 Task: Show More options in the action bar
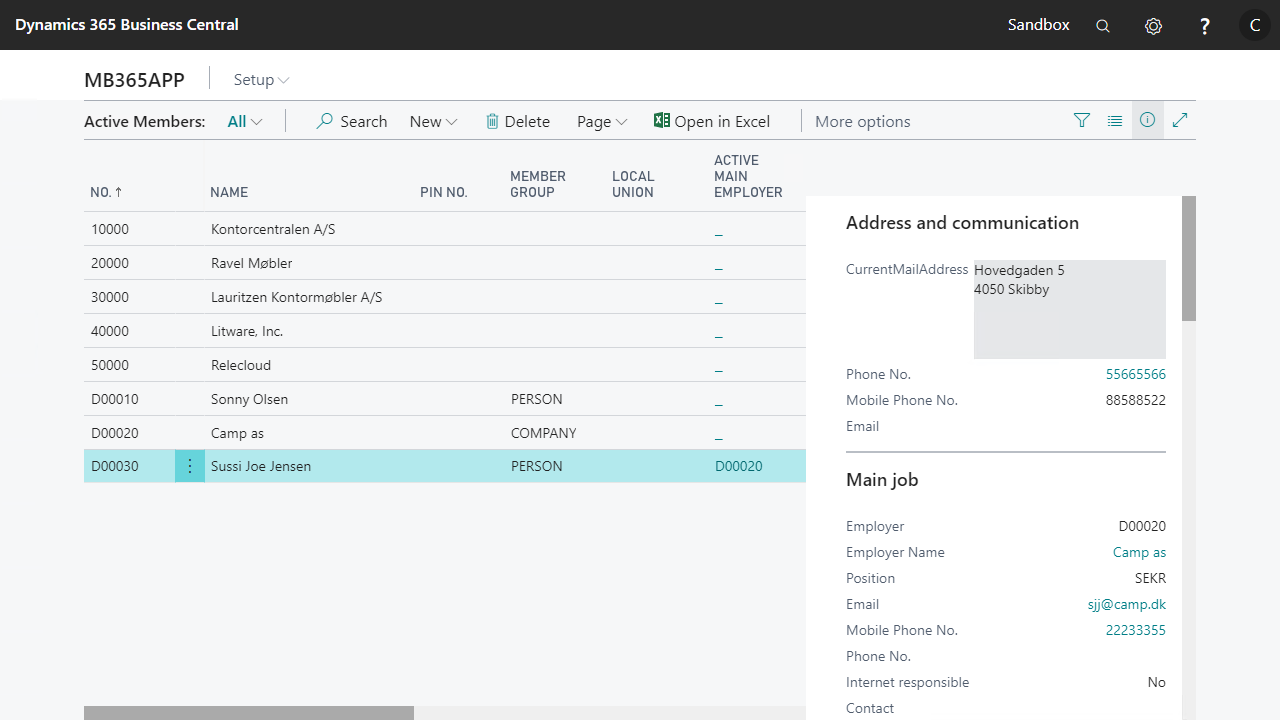coord(863,121)
